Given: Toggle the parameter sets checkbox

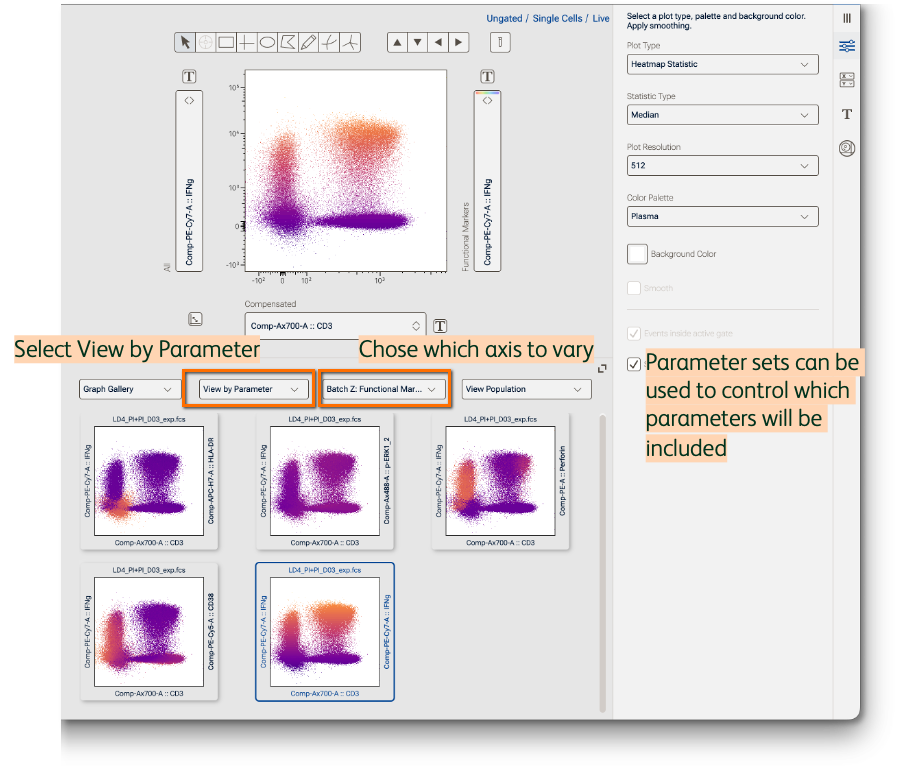Looking at the screenshot, I should 634,364.
